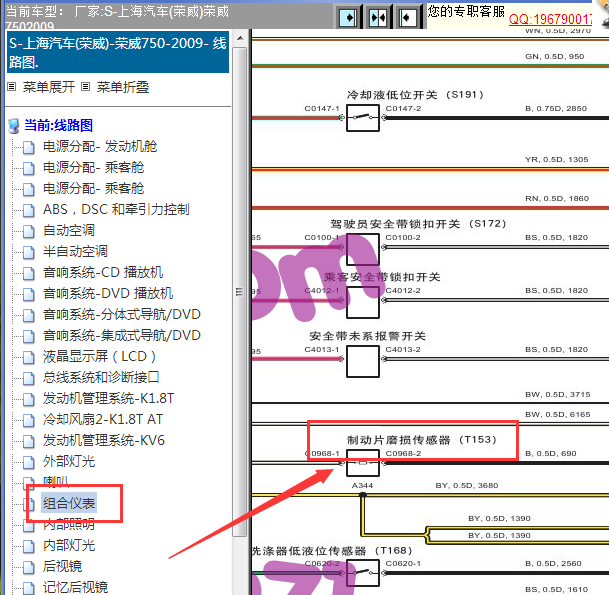Open 发动机管理系统-K1.8T diagram
Image resolution: width=609 pixels, height=595 pixels.
pyautogui.click(x=108, y=398)
